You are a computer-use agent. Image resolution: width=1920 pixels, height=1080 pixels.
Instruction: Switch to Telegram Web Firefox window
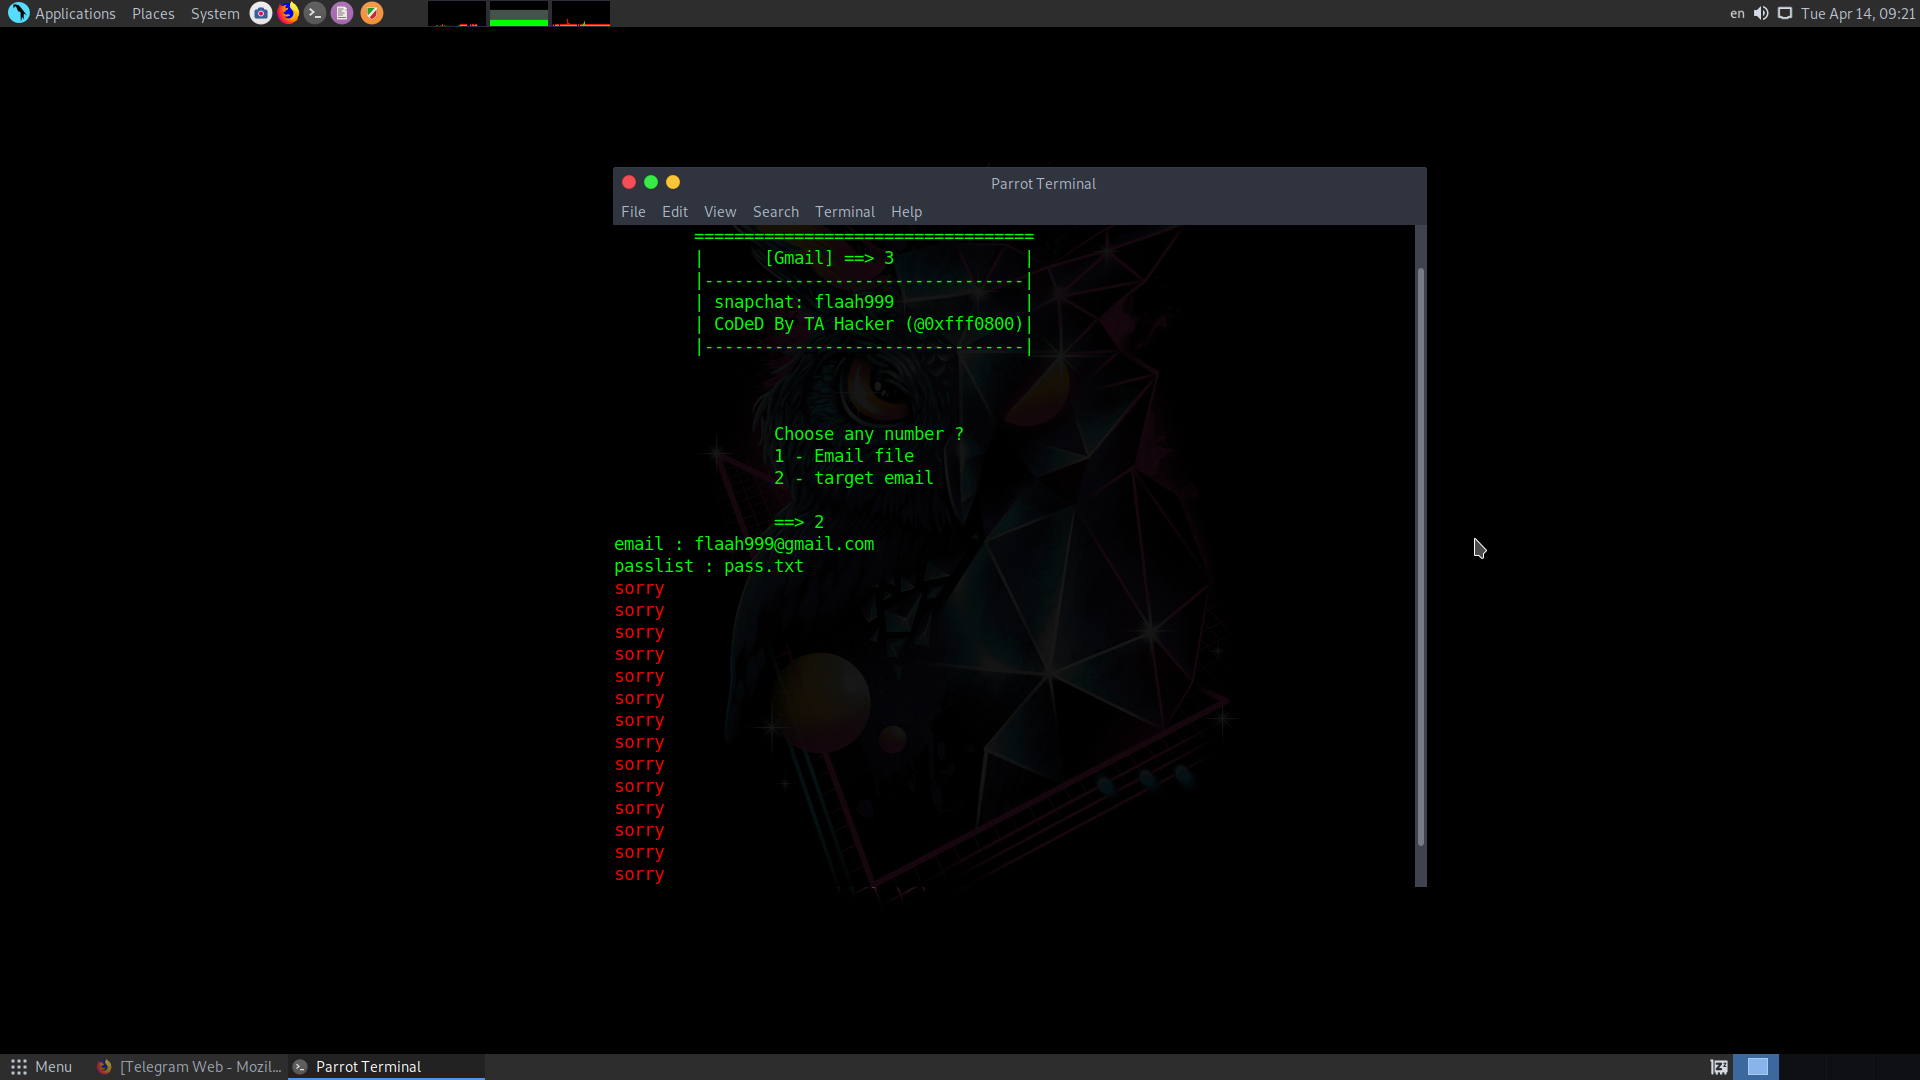click(190, 1067)
